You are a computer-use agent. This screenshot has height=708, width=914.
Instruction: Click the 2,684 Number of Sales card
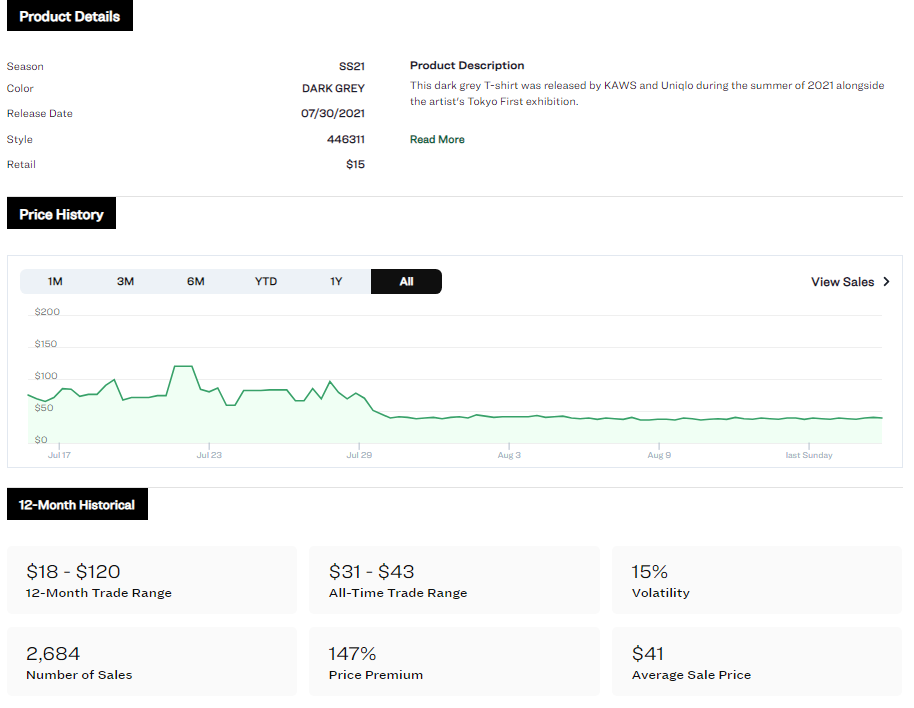pos(152,661)
